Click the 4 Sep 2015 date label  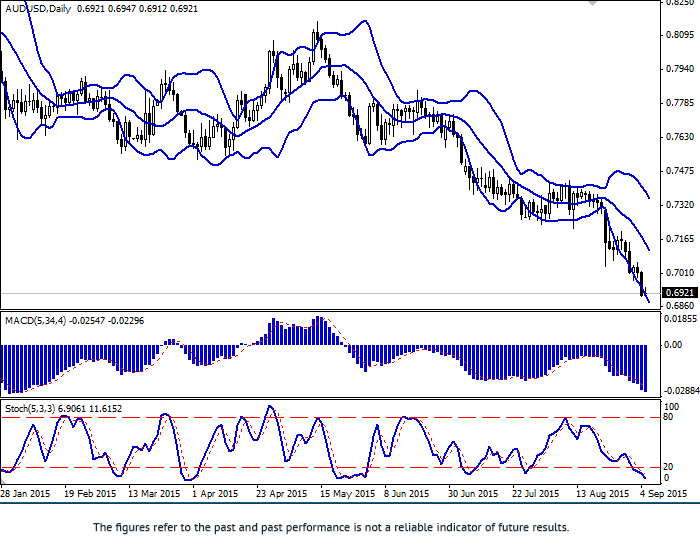(x=663, y=494)
